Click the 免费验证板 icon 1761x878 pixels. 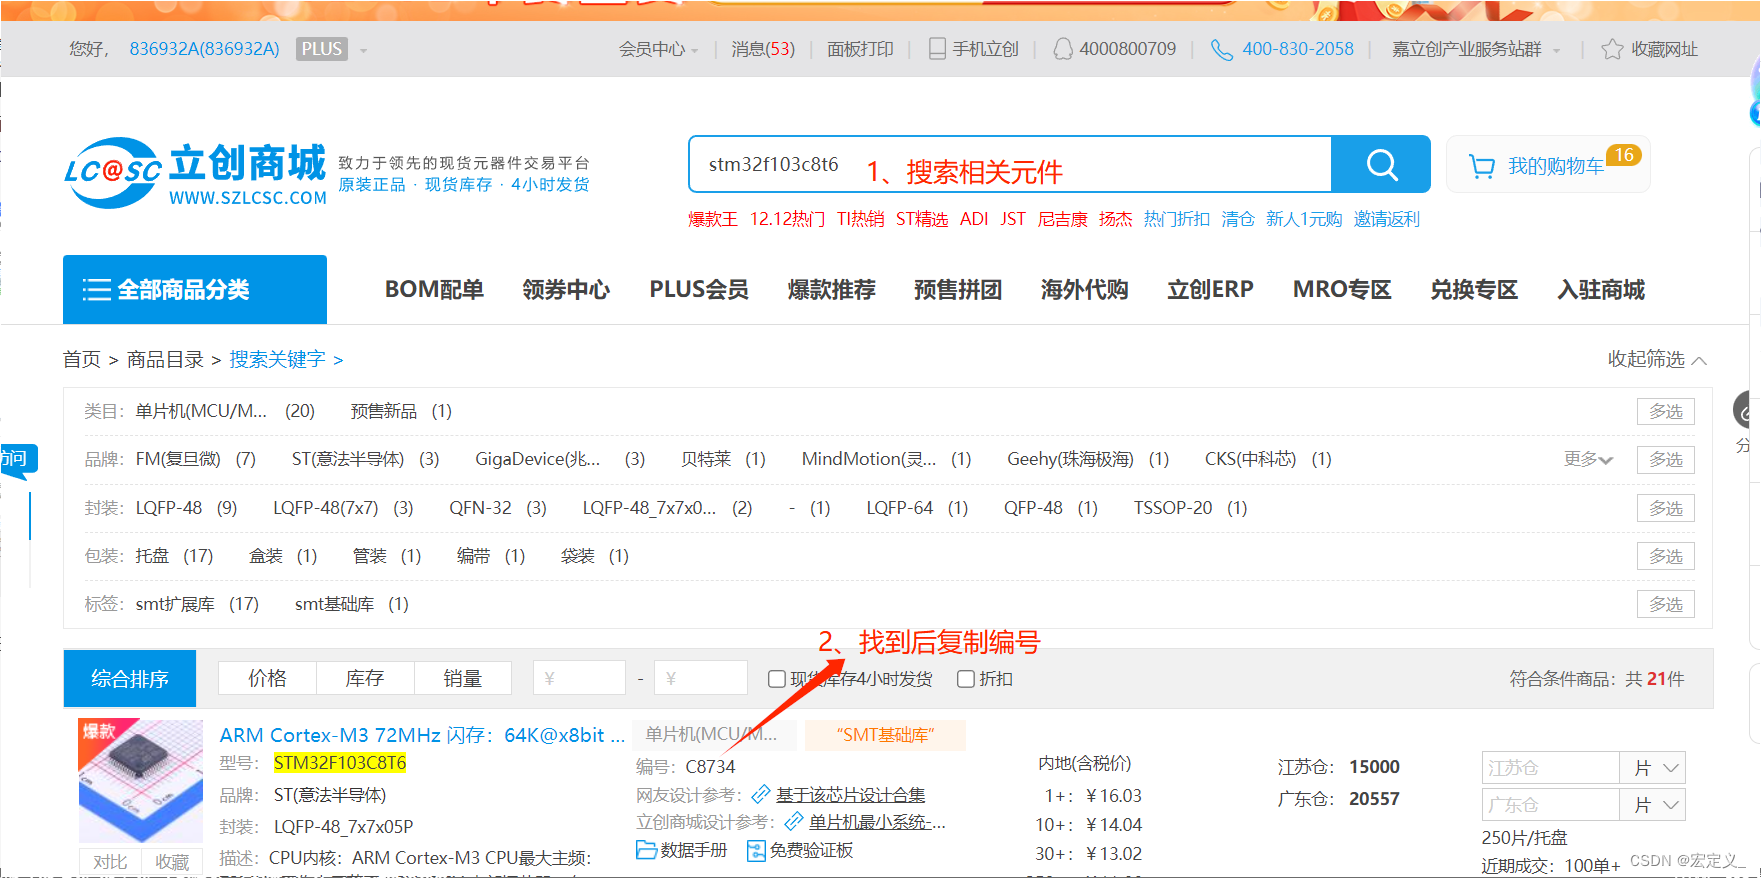756,850
